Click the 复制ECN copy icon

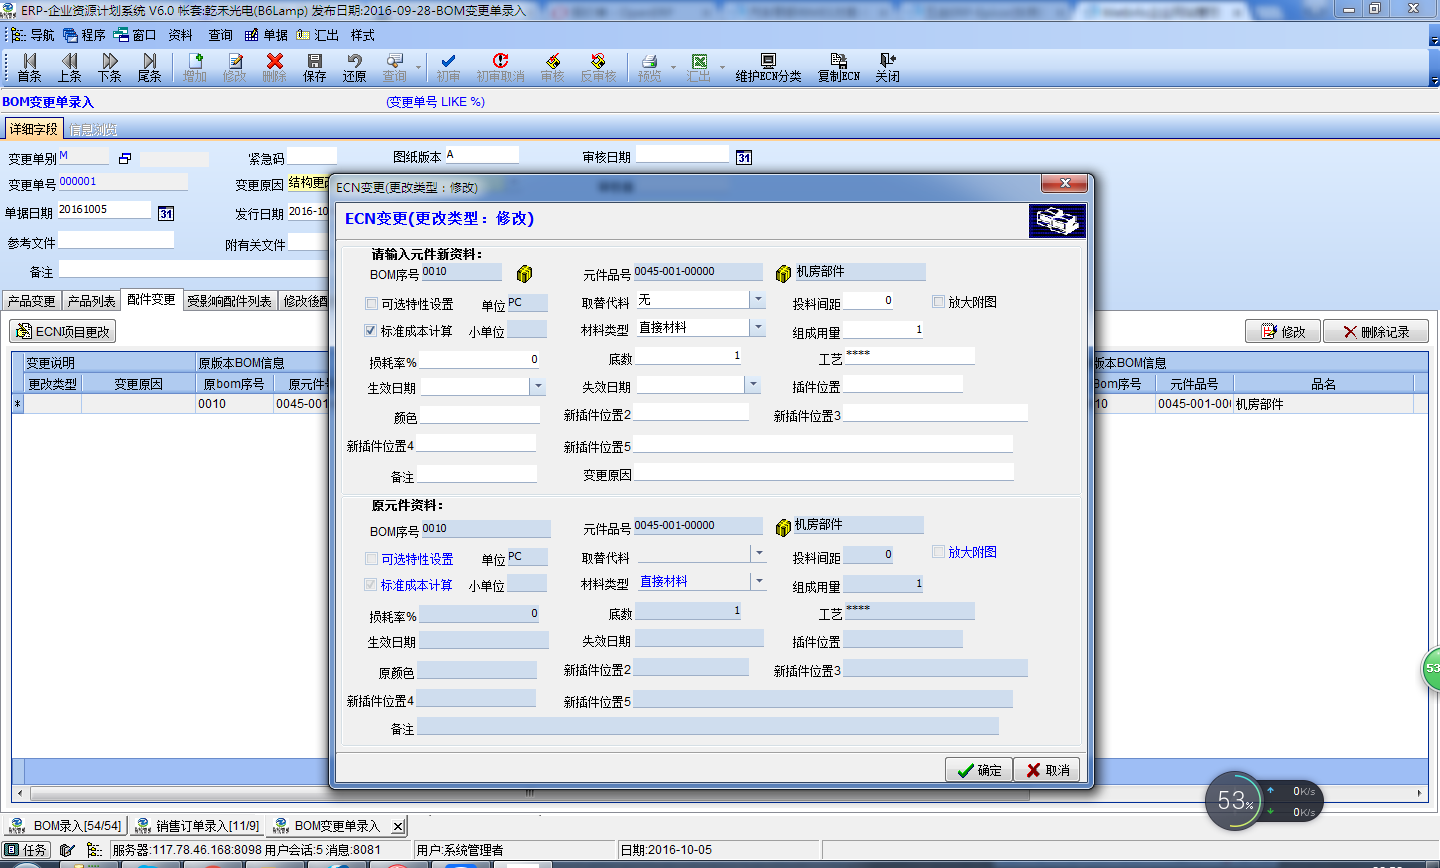[838, 68]
